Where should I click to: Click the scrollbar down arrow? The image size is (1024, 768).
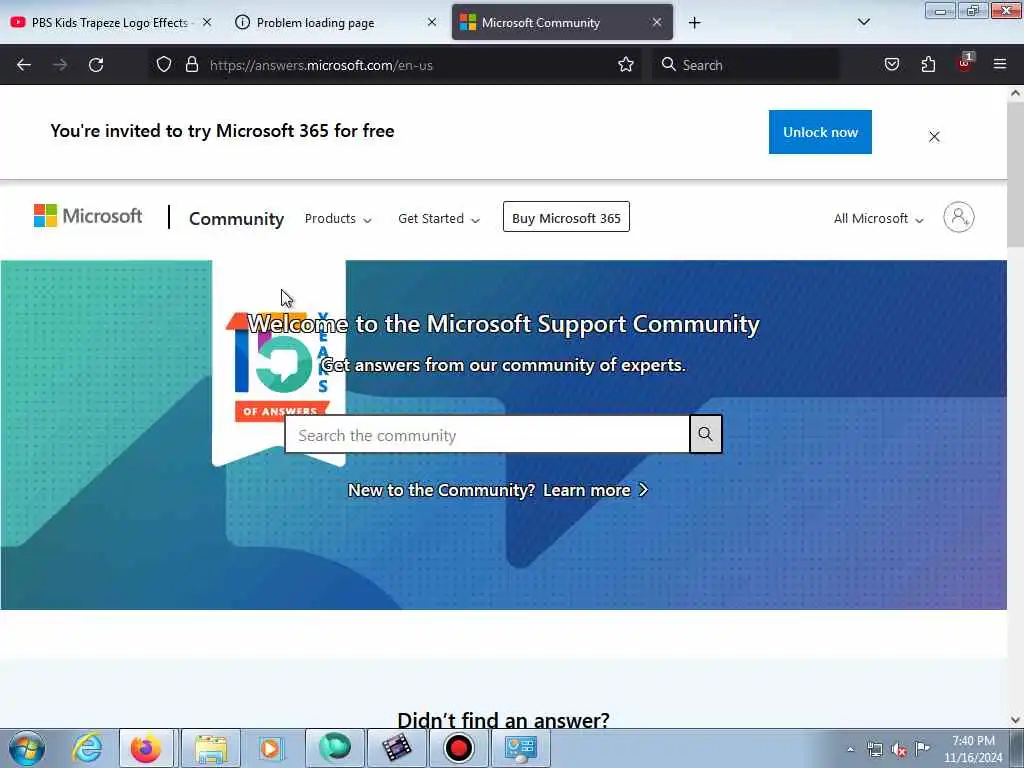[x=1015, y=720]
